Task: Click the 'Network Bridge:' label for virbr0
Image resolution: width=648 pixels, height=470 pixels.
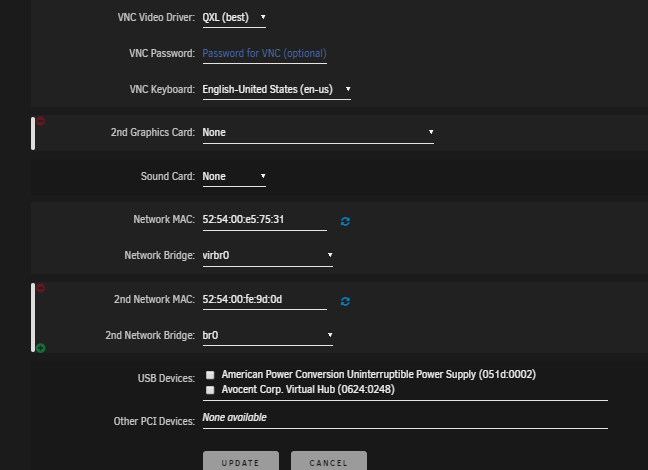Action: coord(160,255)
